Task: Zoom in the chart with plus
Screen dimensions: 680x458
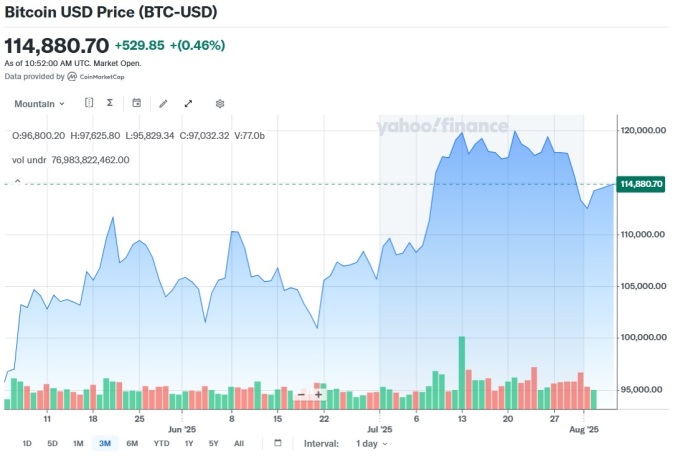Action: 318,394
